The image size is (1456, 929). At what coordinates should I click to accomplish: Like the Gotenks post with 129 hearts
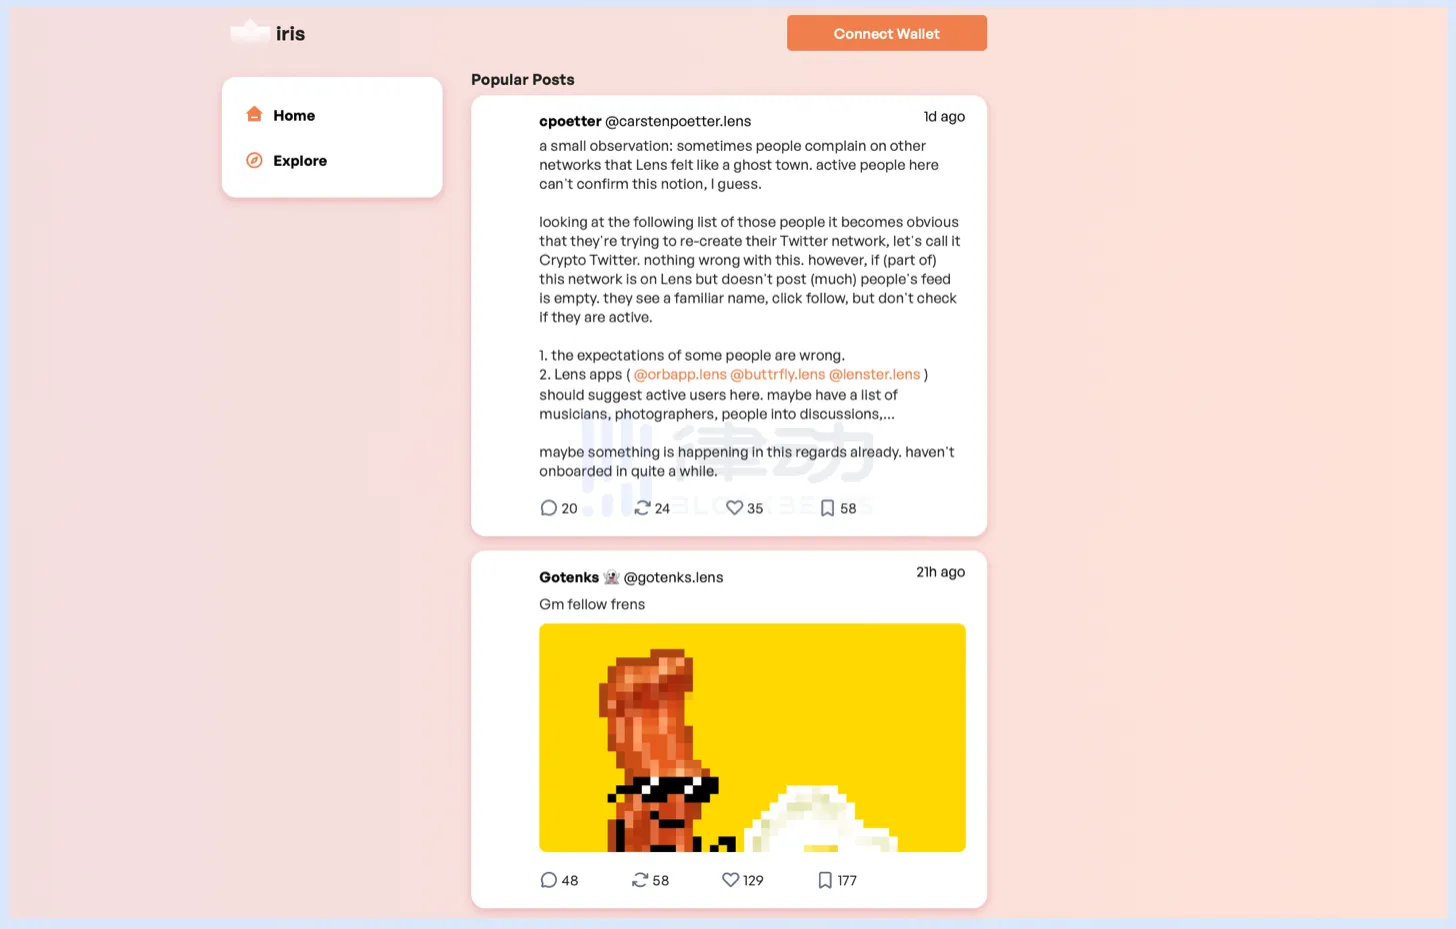[x=730, y=880]
